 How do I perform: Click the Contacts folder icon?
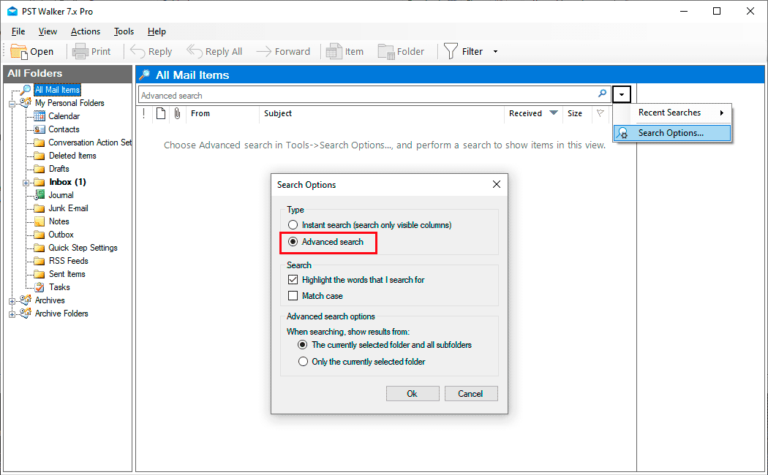[40, 129]
